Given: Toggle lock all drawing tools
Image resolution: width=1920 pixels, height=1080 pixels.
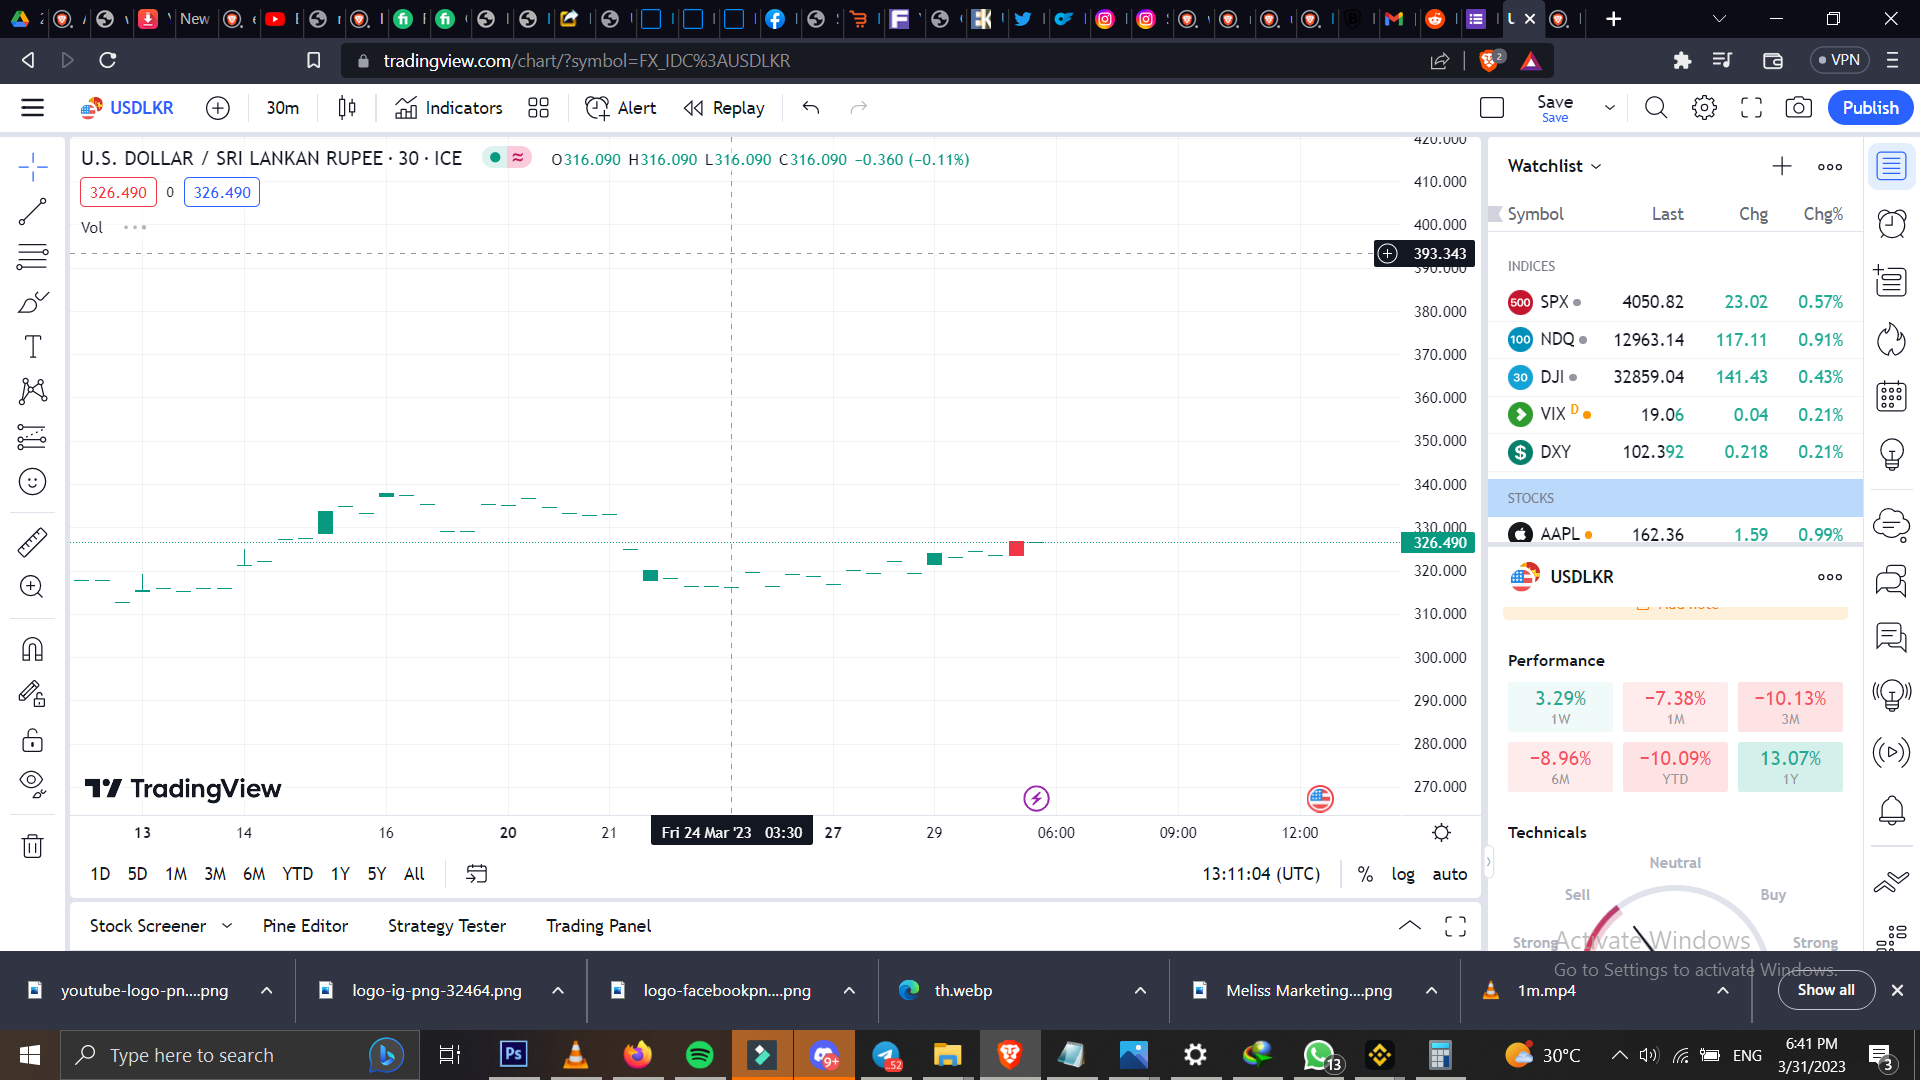Looking at the screenshot, I should click(32, 740).
